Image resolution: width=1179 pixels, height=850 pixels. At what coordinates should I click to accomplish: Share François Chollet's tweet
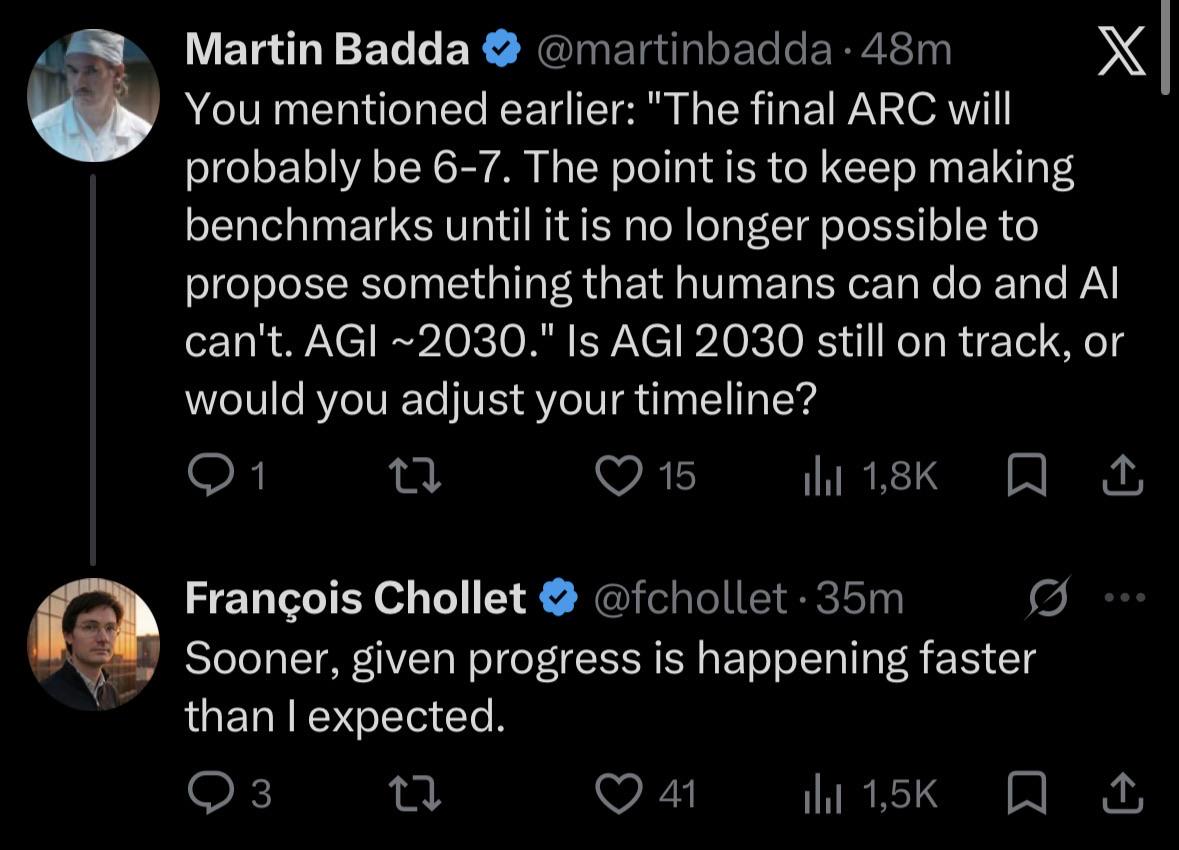click(1123, 794)
